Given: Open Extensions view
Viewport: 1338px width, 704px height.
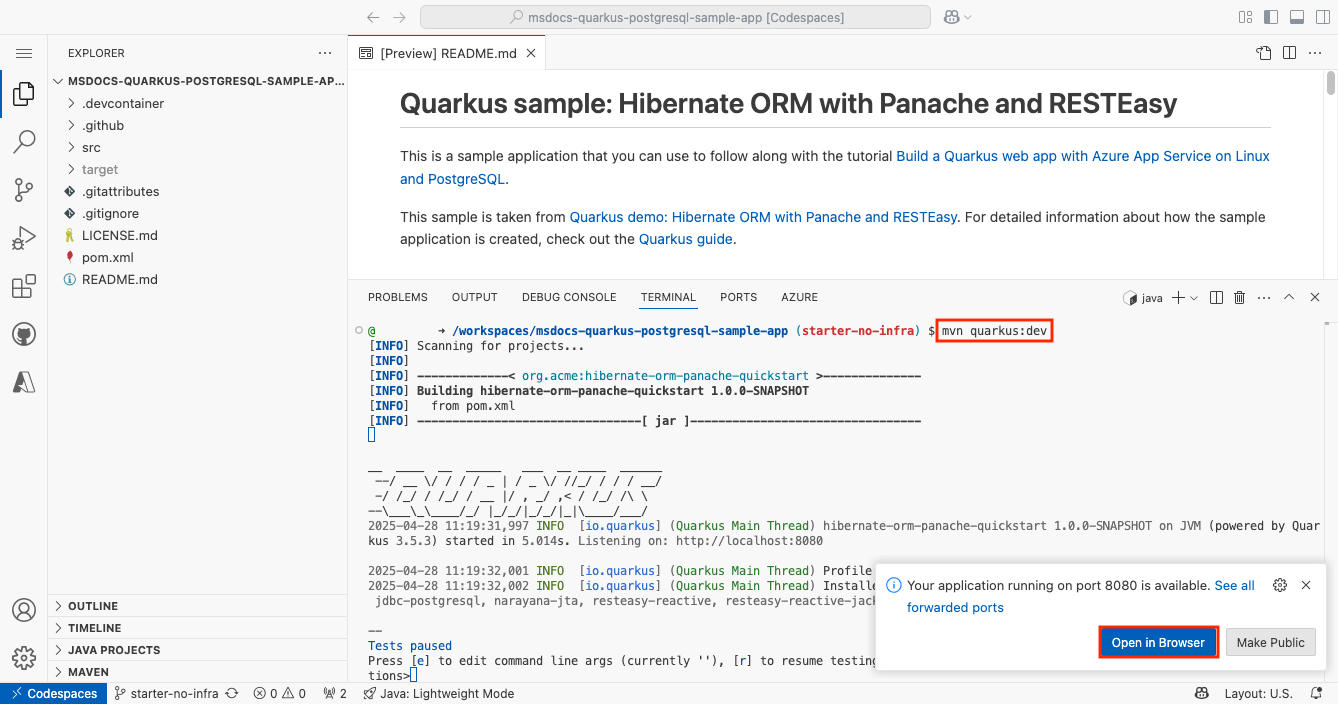Looking at the screenshot, I should point(24,287).
